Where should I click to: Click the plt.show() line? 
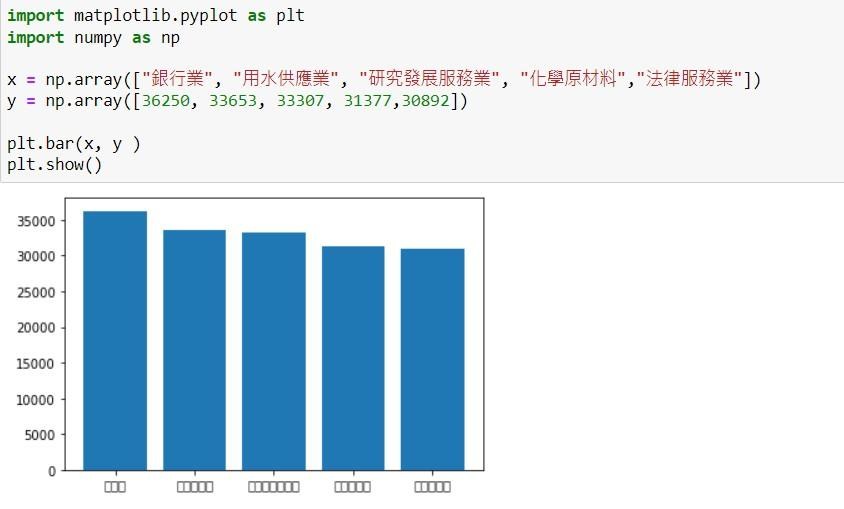coord(54,165)
